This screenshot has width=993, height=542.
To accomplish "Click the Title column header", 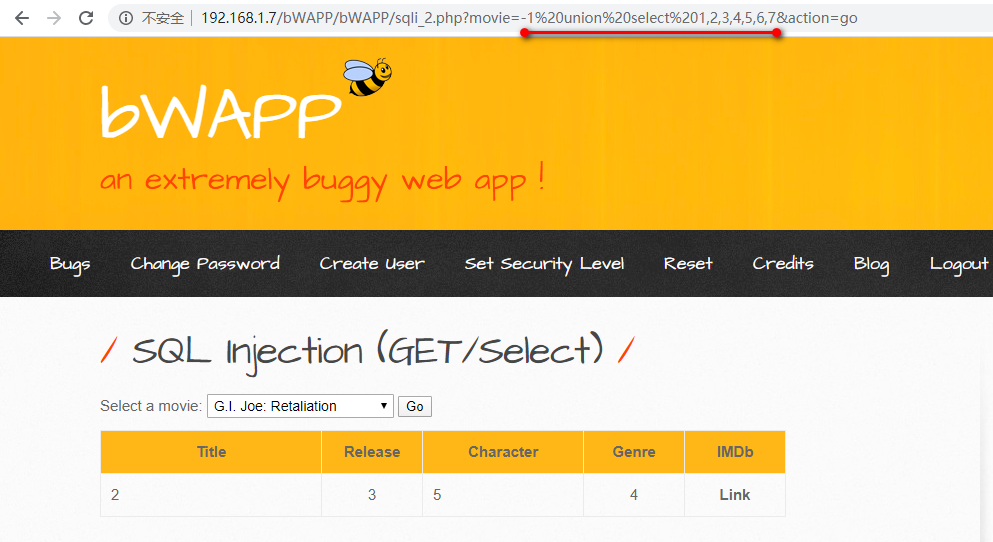I will tap(211, 452).
